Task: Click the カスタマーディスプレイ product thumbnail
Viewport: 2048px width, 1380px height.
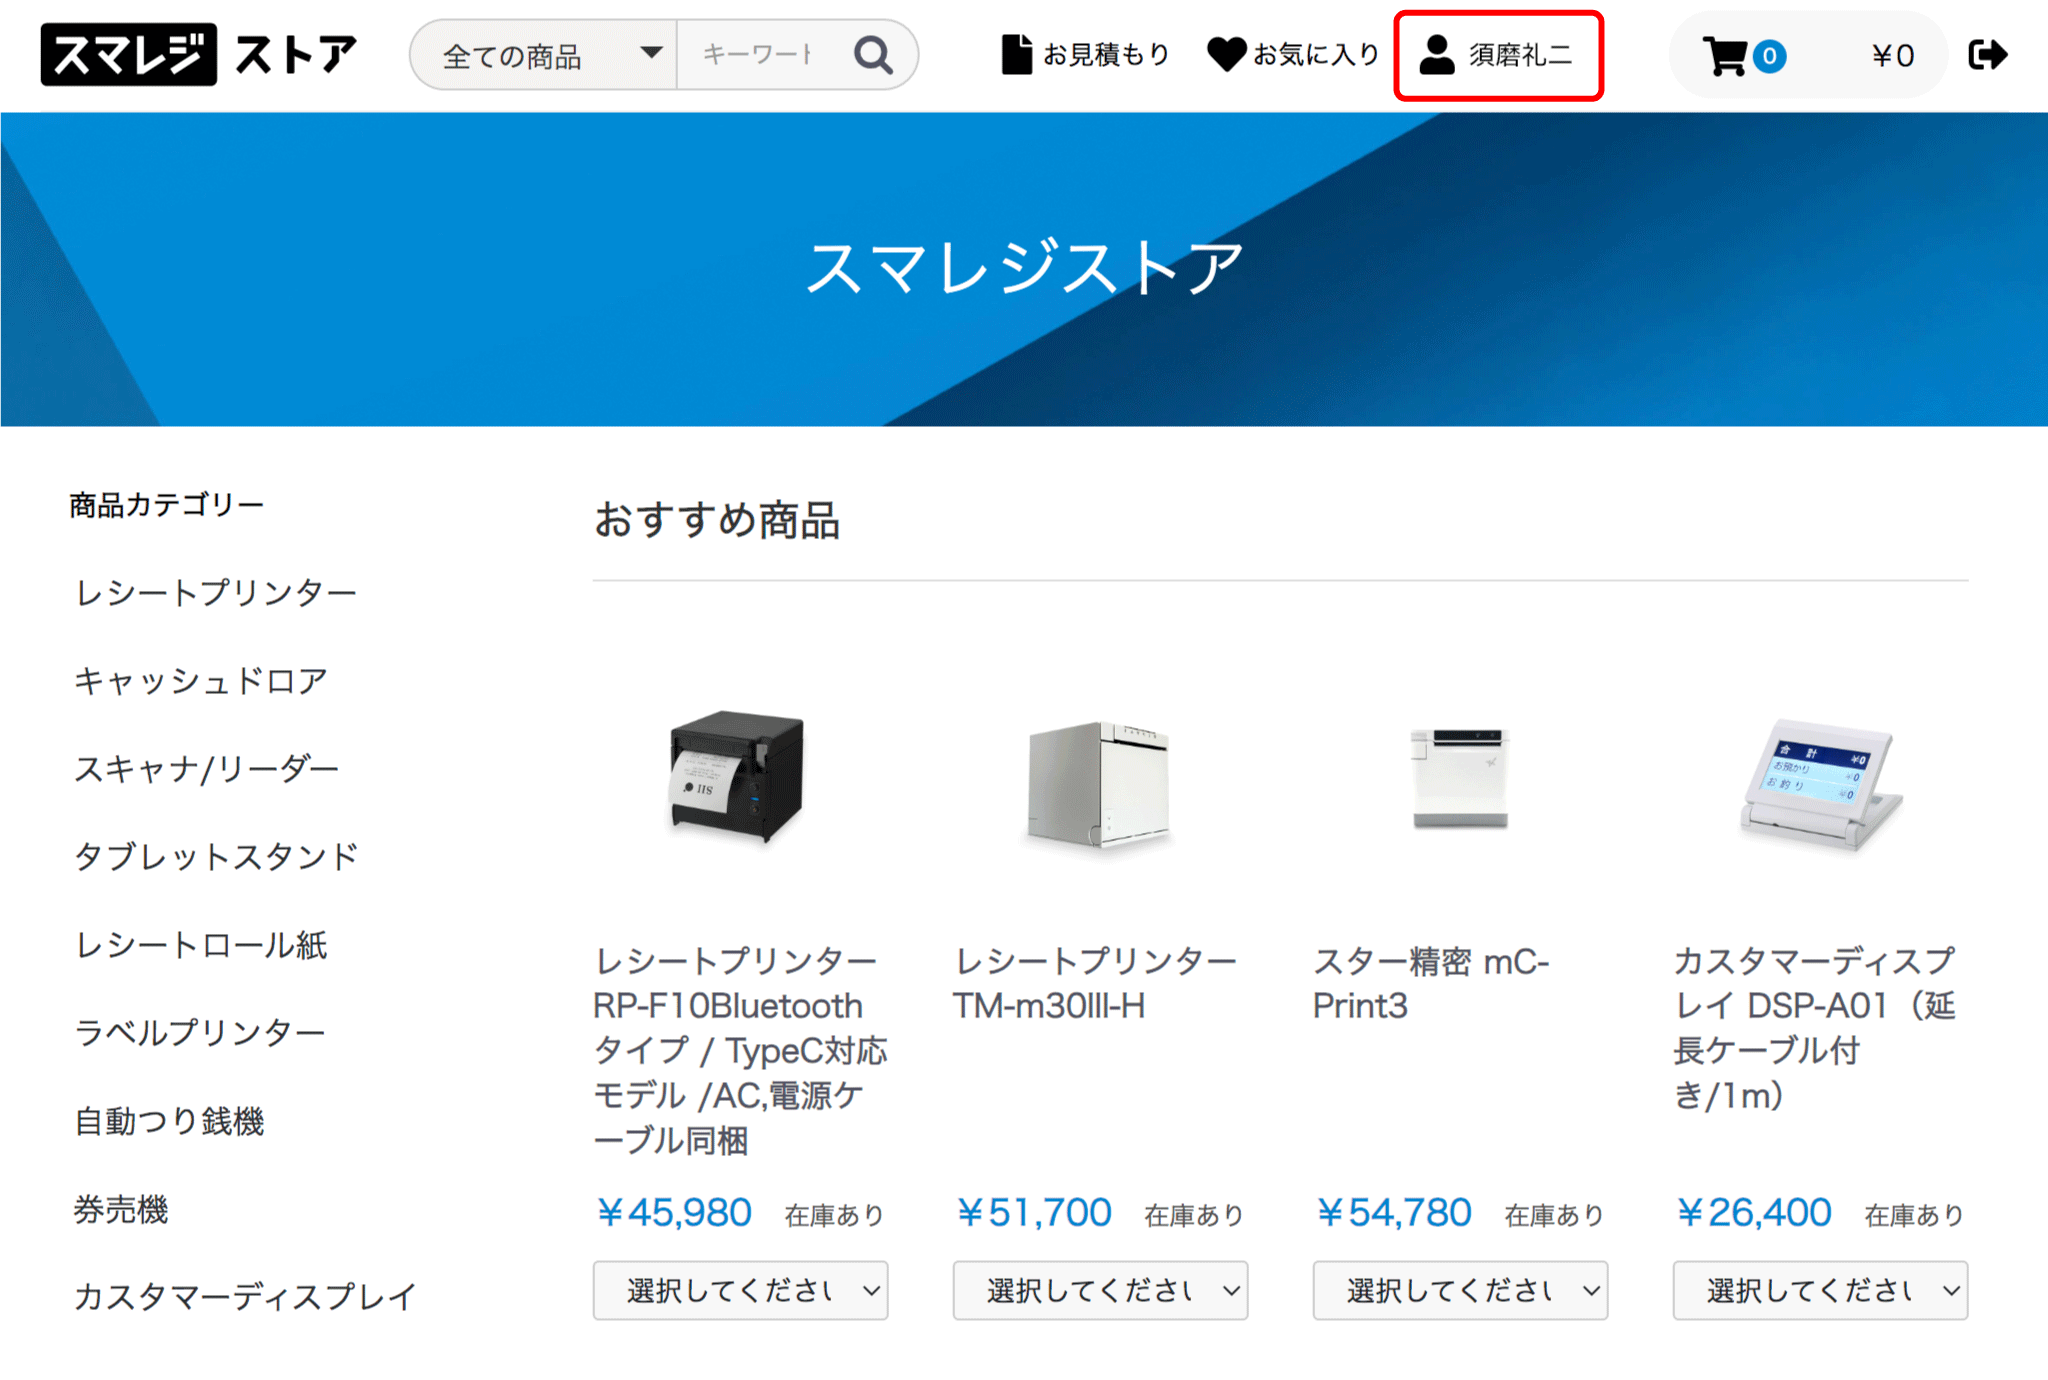Action: (1820, 783)
